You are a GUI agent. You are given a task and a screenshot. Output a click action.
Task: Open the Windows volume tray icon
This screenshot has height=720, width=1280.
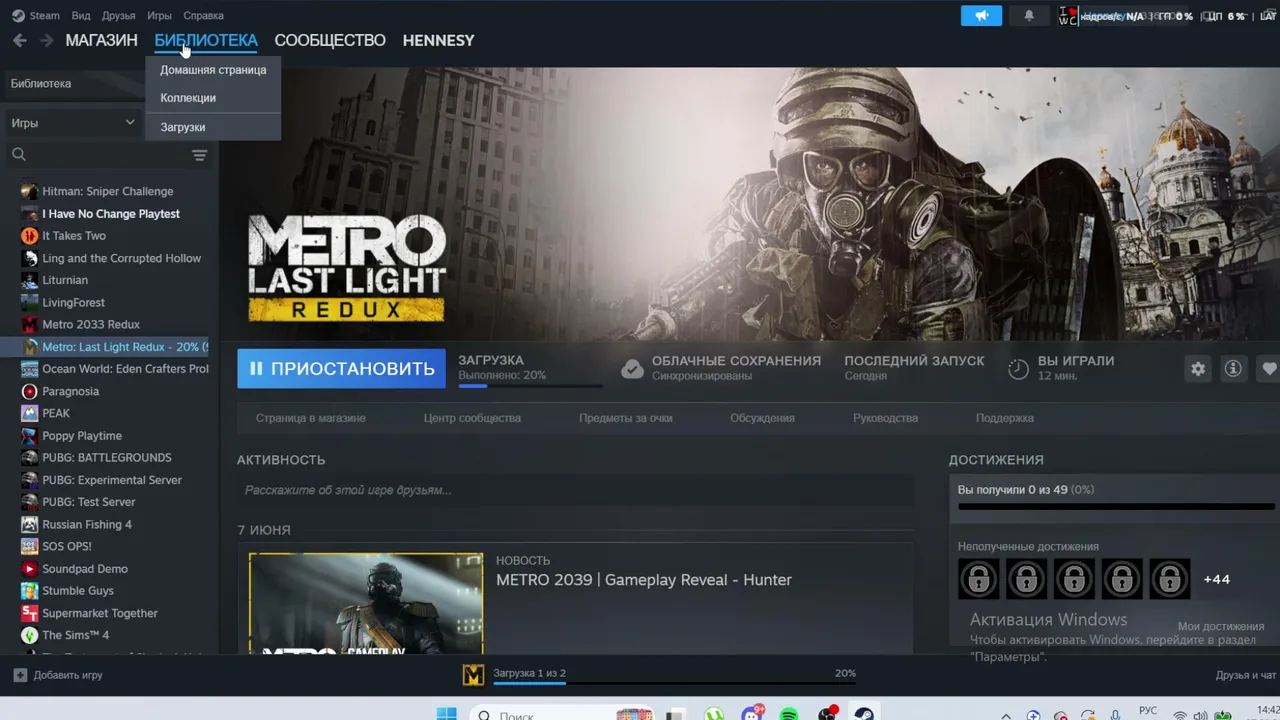pos(1201,715)
